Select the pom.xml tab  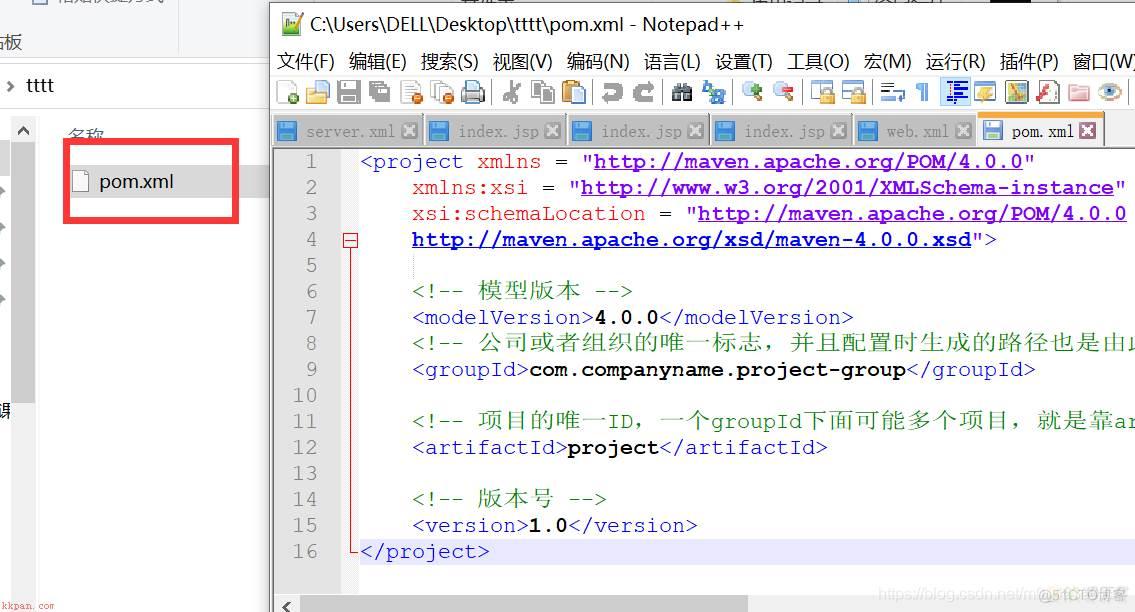click(1042, 131)
